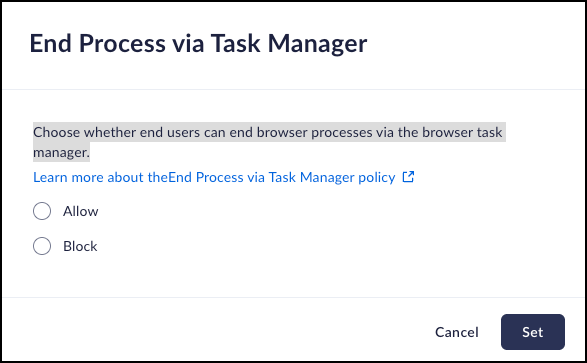The height and width of the screenshot is (363, 587).
Task: Click "Task Manager policy" portion of blue link
Action: point(332,177)
